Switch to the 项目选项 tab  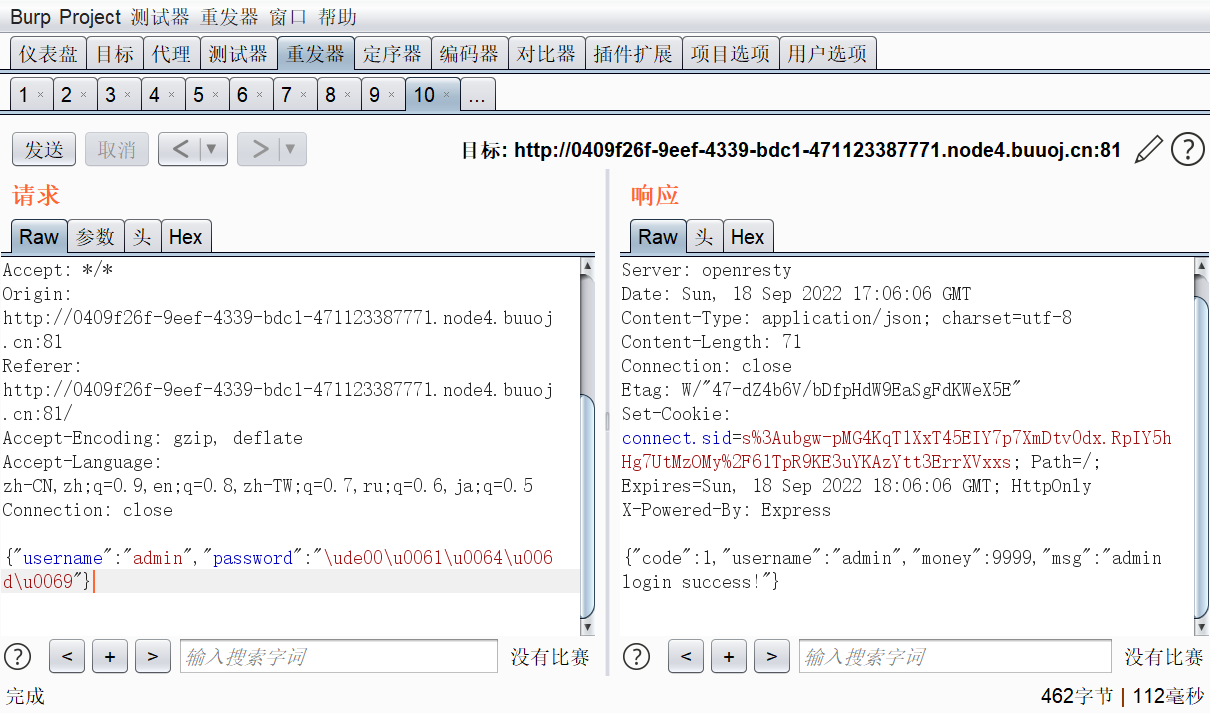[x=730, y=54]
